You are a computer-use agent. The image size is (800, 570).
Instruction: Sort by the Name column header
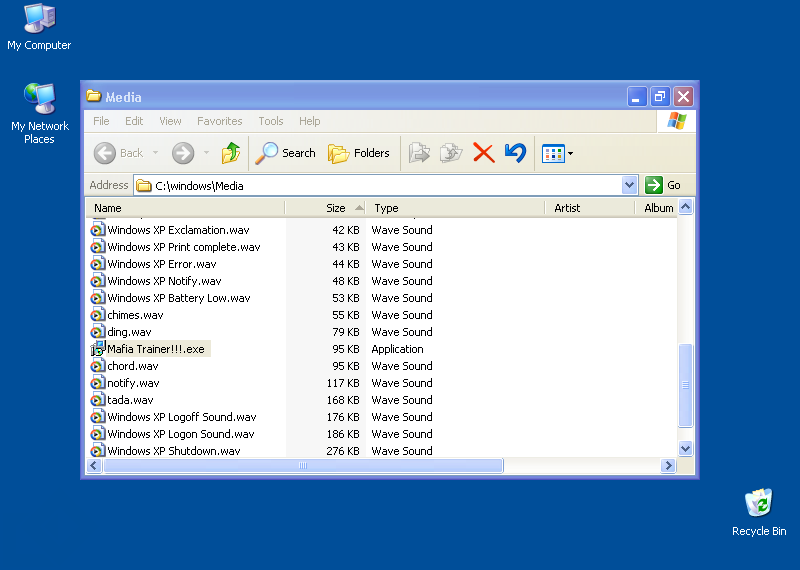185,208
